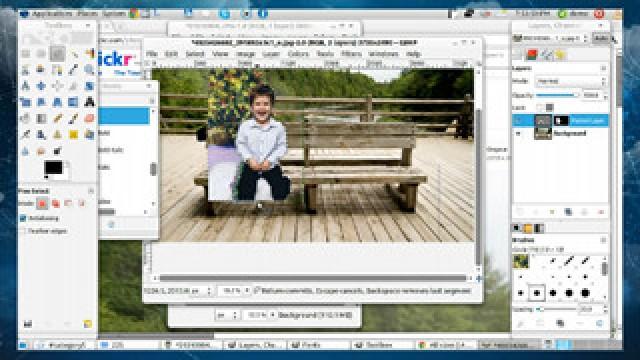Open the Filters menu
This screenshot has height=360, width=640.
pos(351,54)
